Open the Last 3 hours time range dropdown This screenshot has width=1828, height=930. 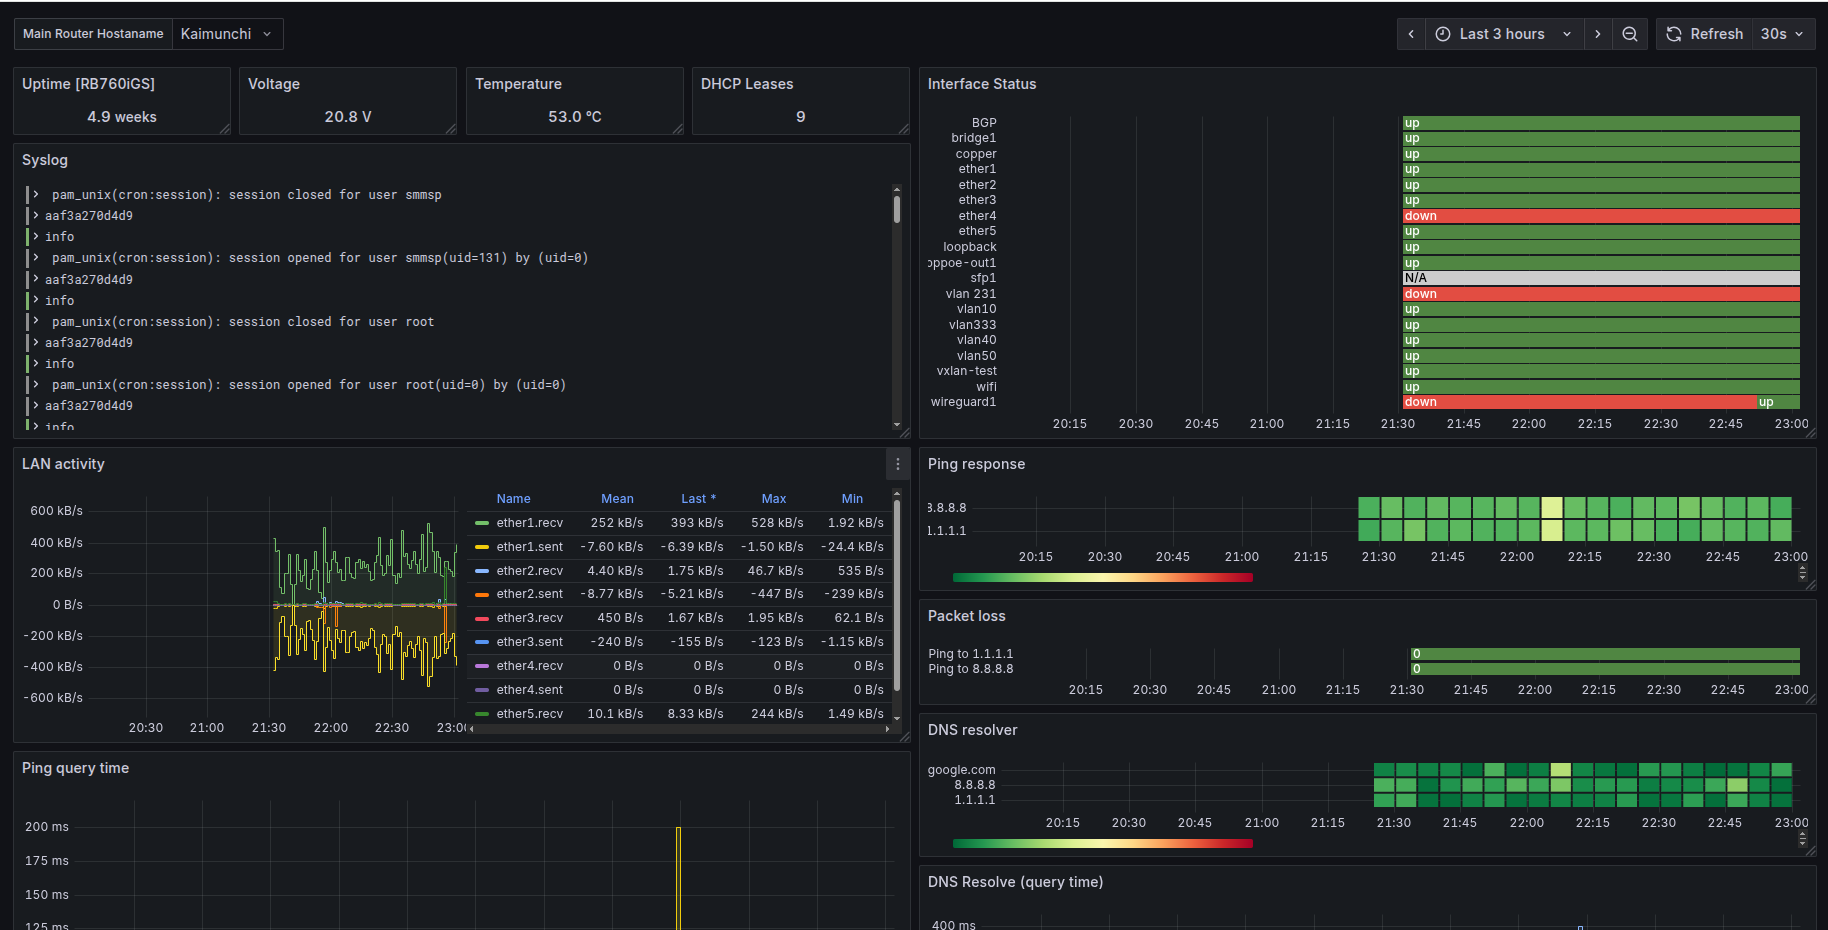[1502, 33]
